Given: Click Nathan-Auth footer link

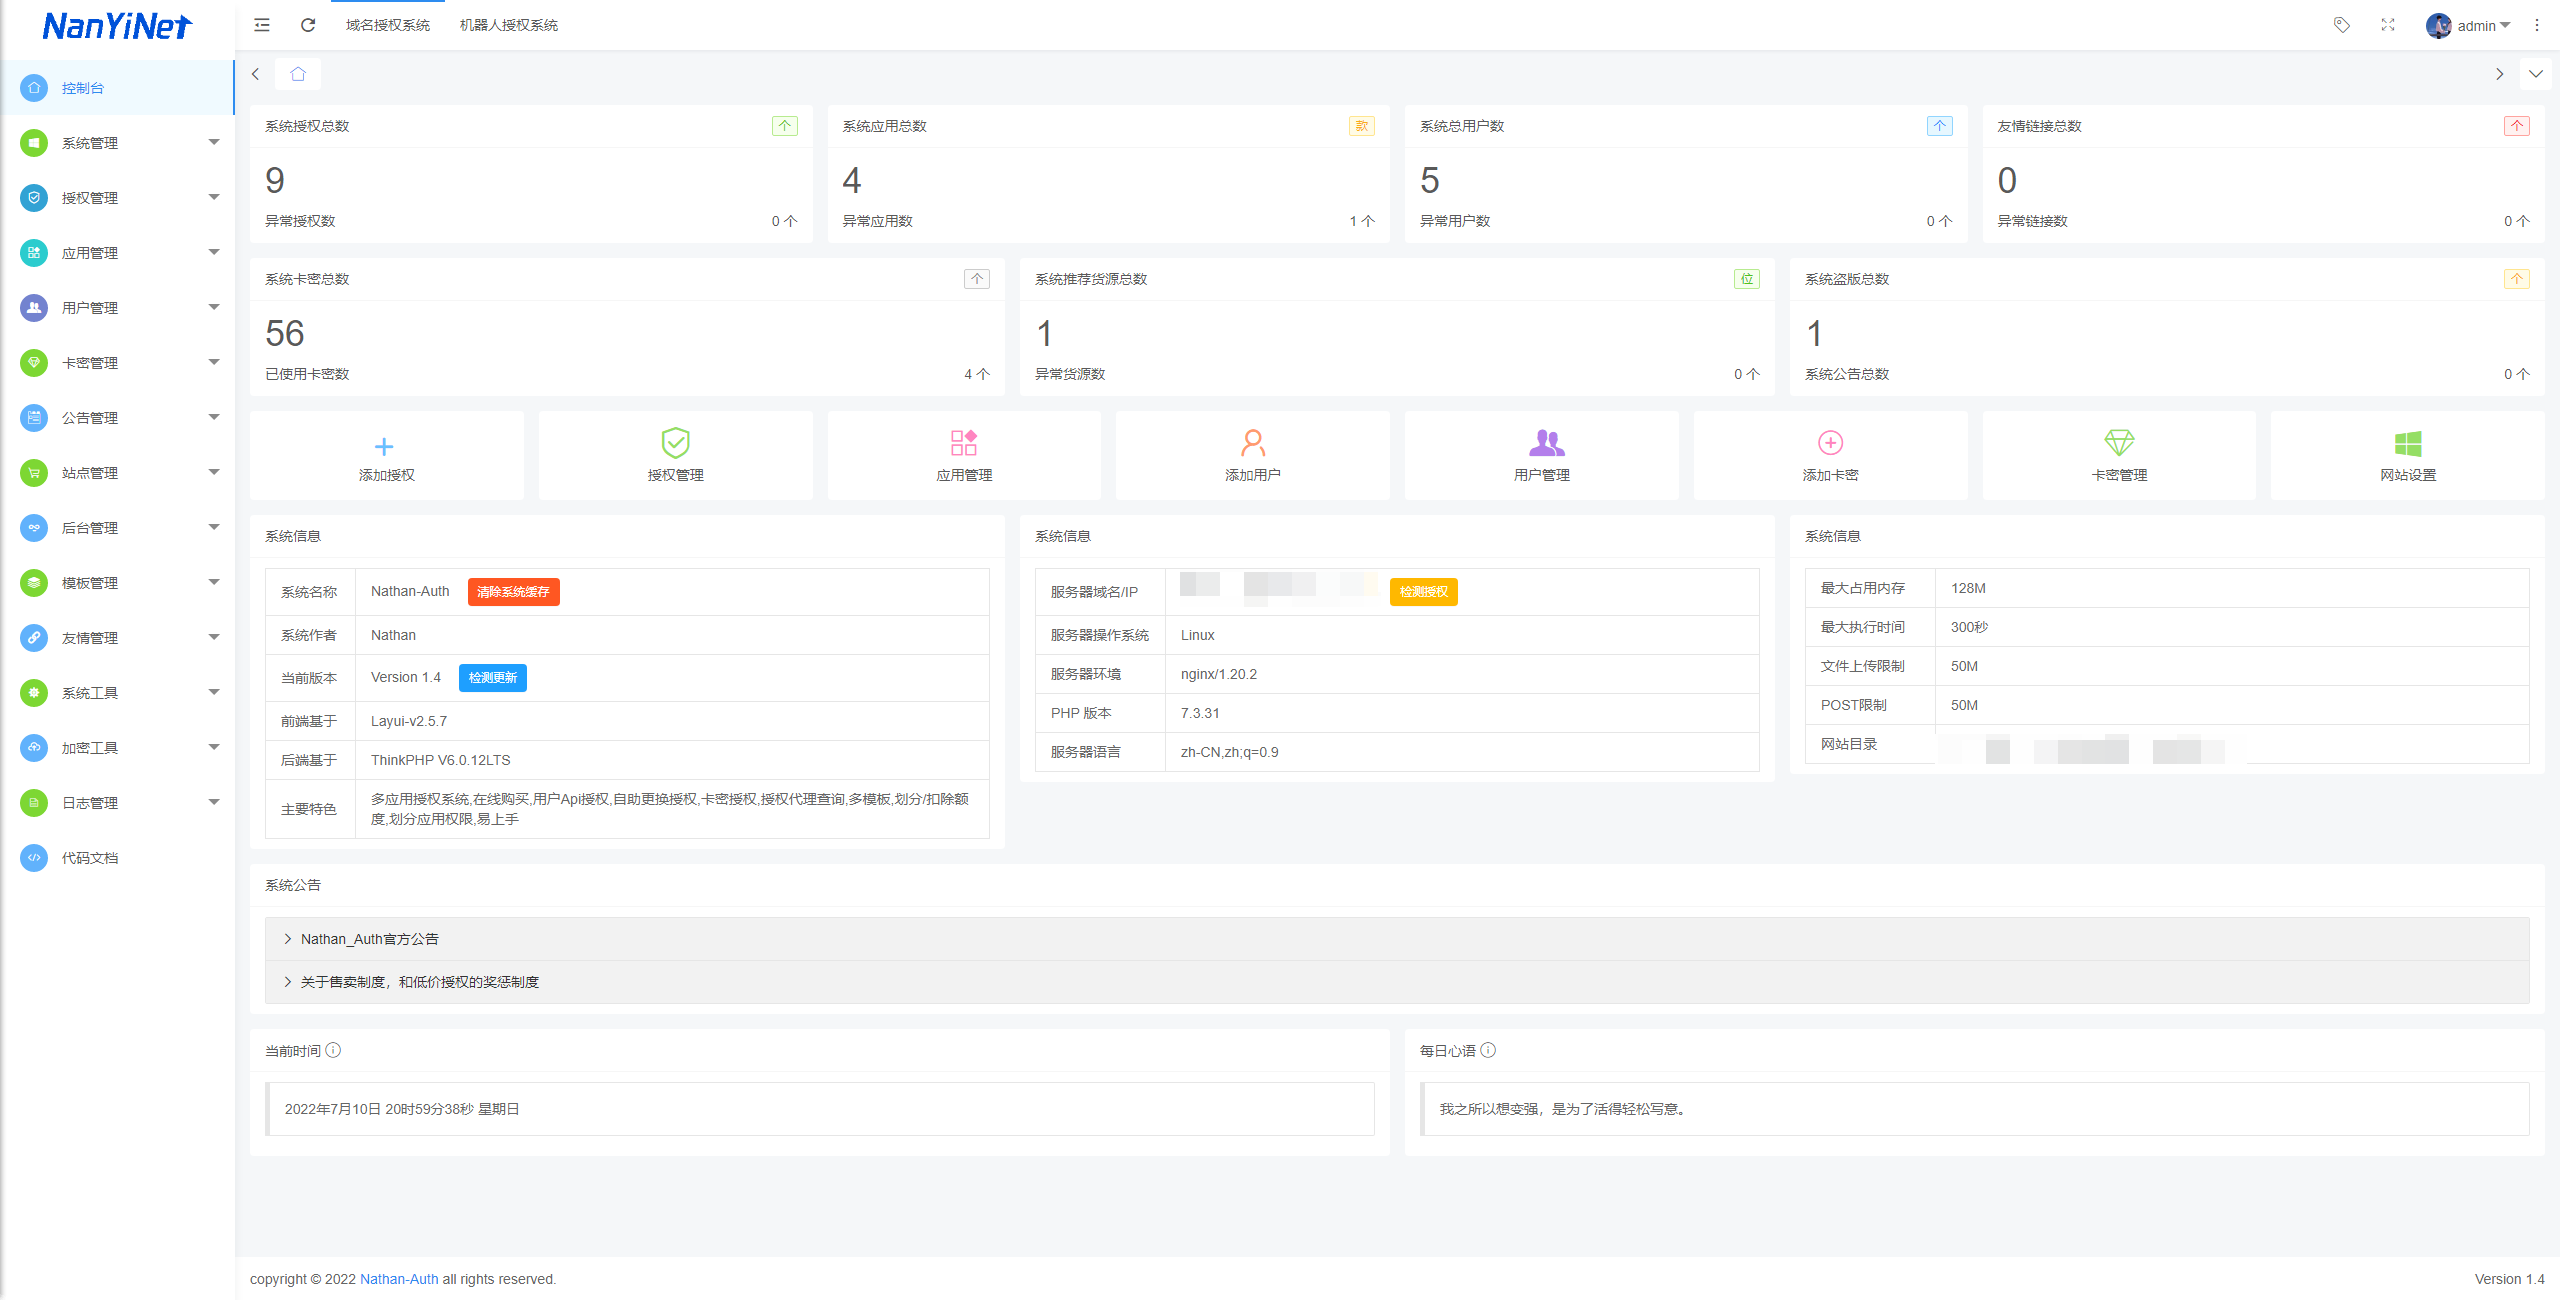Looking at the screenshot, I should tap(399, 1279).
